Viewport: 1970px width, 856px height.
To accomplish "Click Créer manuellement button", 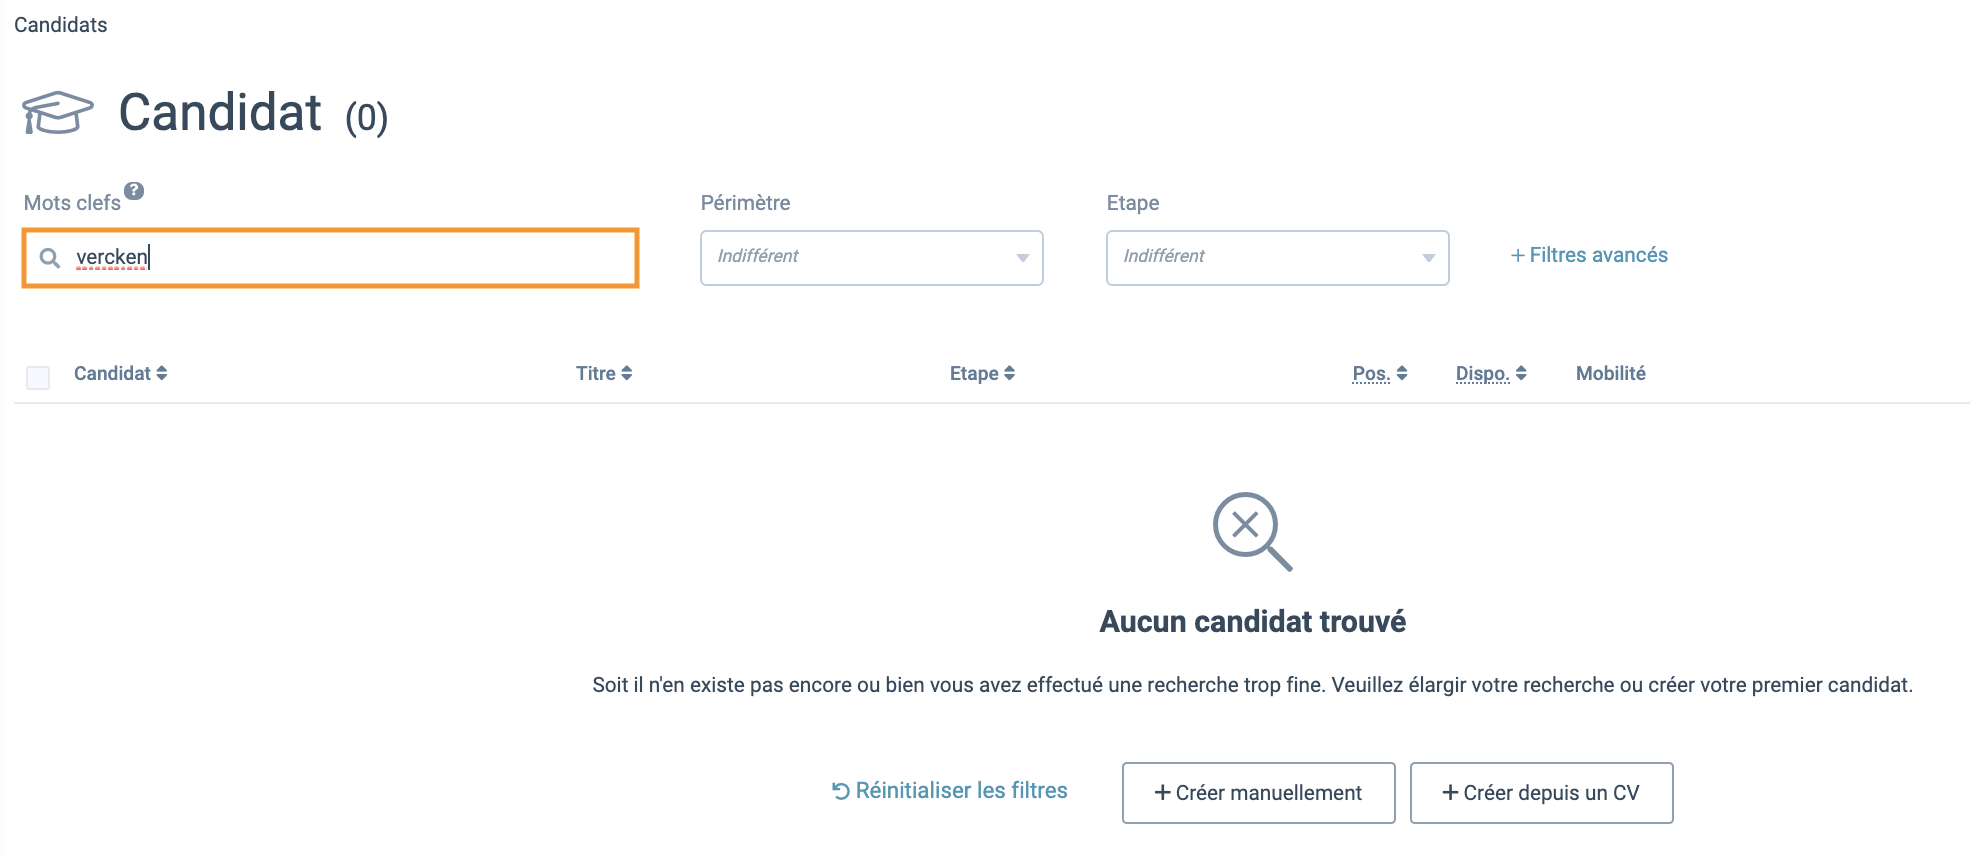I will (x=1259, y=793).
